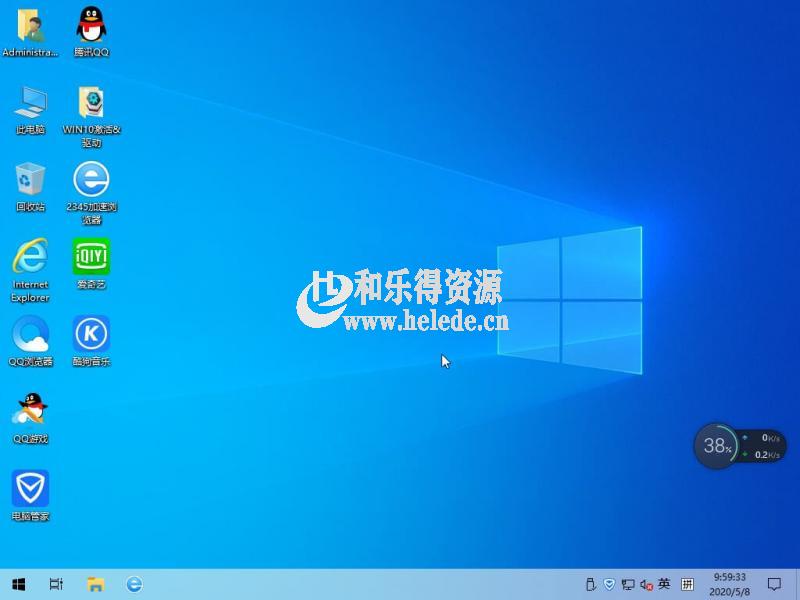Click the 0.2K/s network speed readout
This screenshot has height=600, width=800.
tap(767, 455)
